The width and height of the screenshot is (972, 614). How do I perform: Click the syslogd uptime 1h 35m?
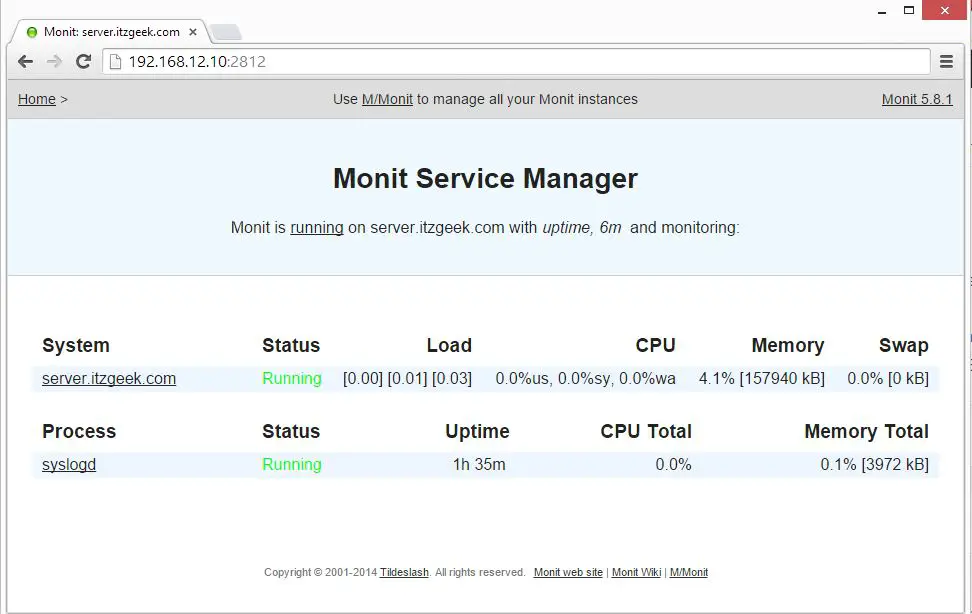click(x=479, y=465)
